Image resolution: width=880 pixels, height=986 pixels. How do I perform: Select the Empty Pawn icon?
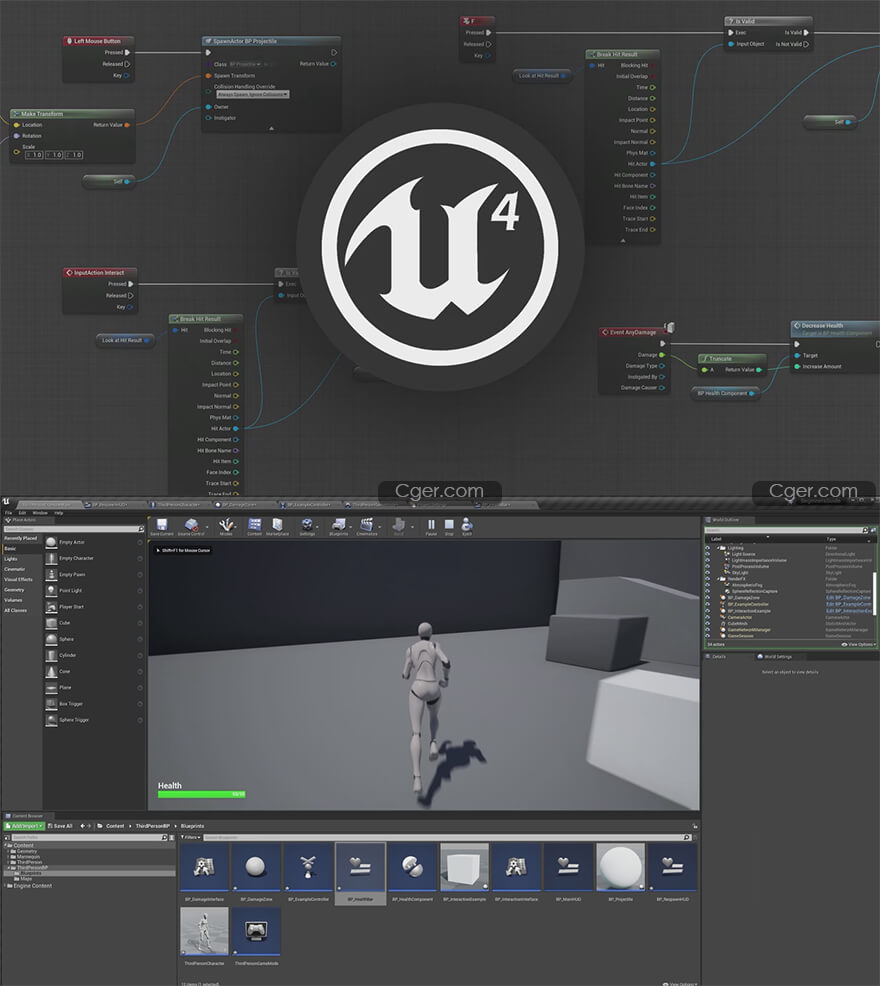coord(52,574)
